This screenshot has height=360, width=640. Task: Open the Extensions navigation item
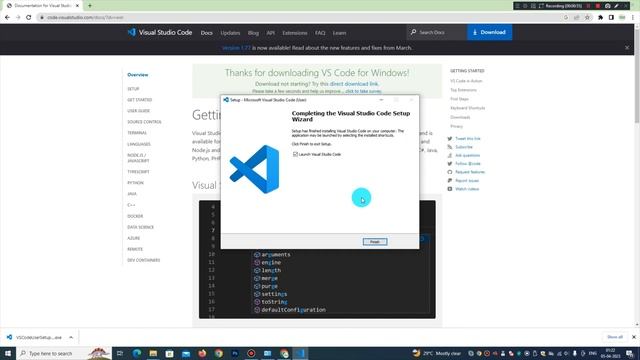pos(295,33)
